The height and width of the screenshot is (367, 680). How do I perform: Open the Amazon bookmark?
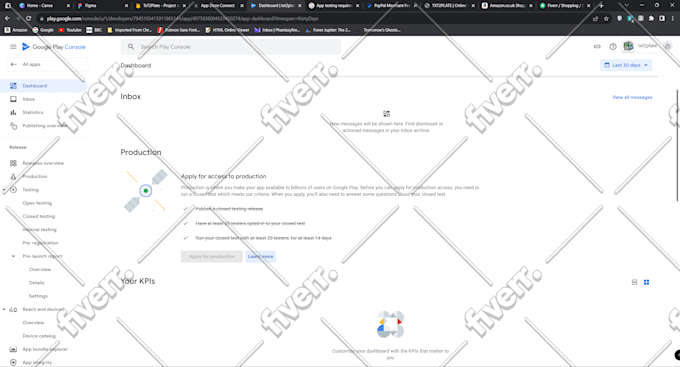tap(16, 30)
